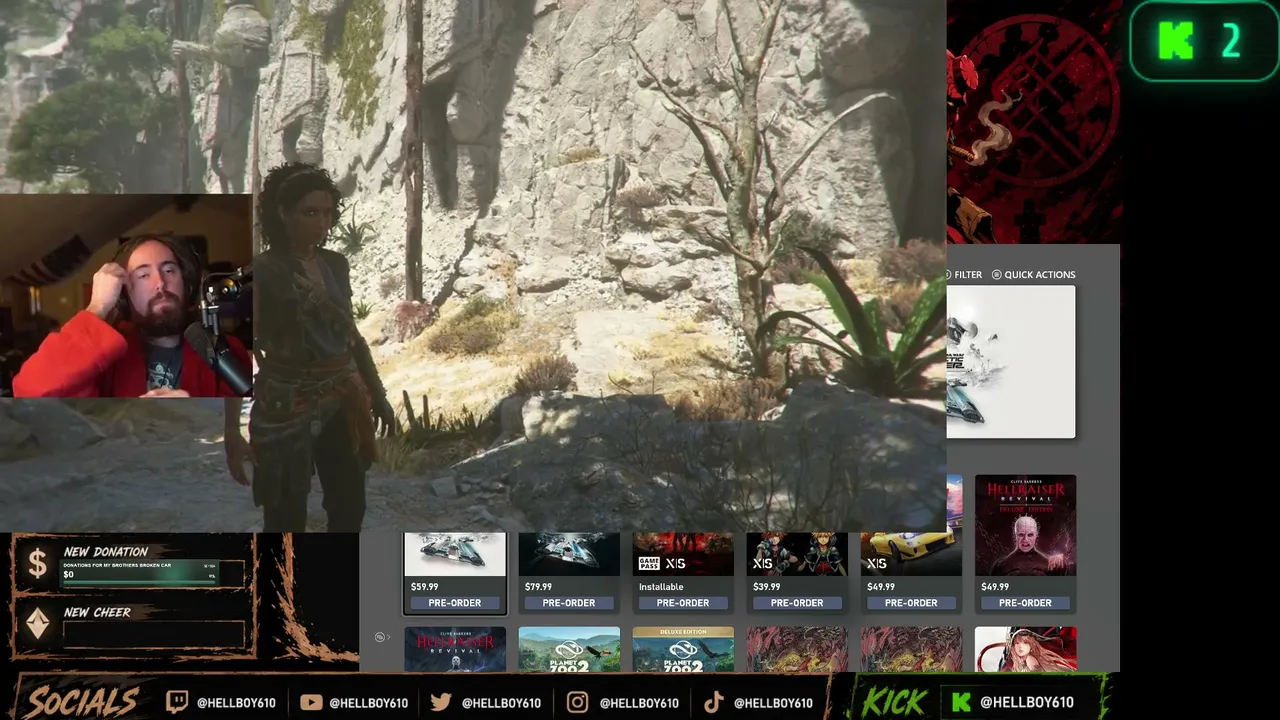Pre-order the $59.99 game

(x=455, y=603)
